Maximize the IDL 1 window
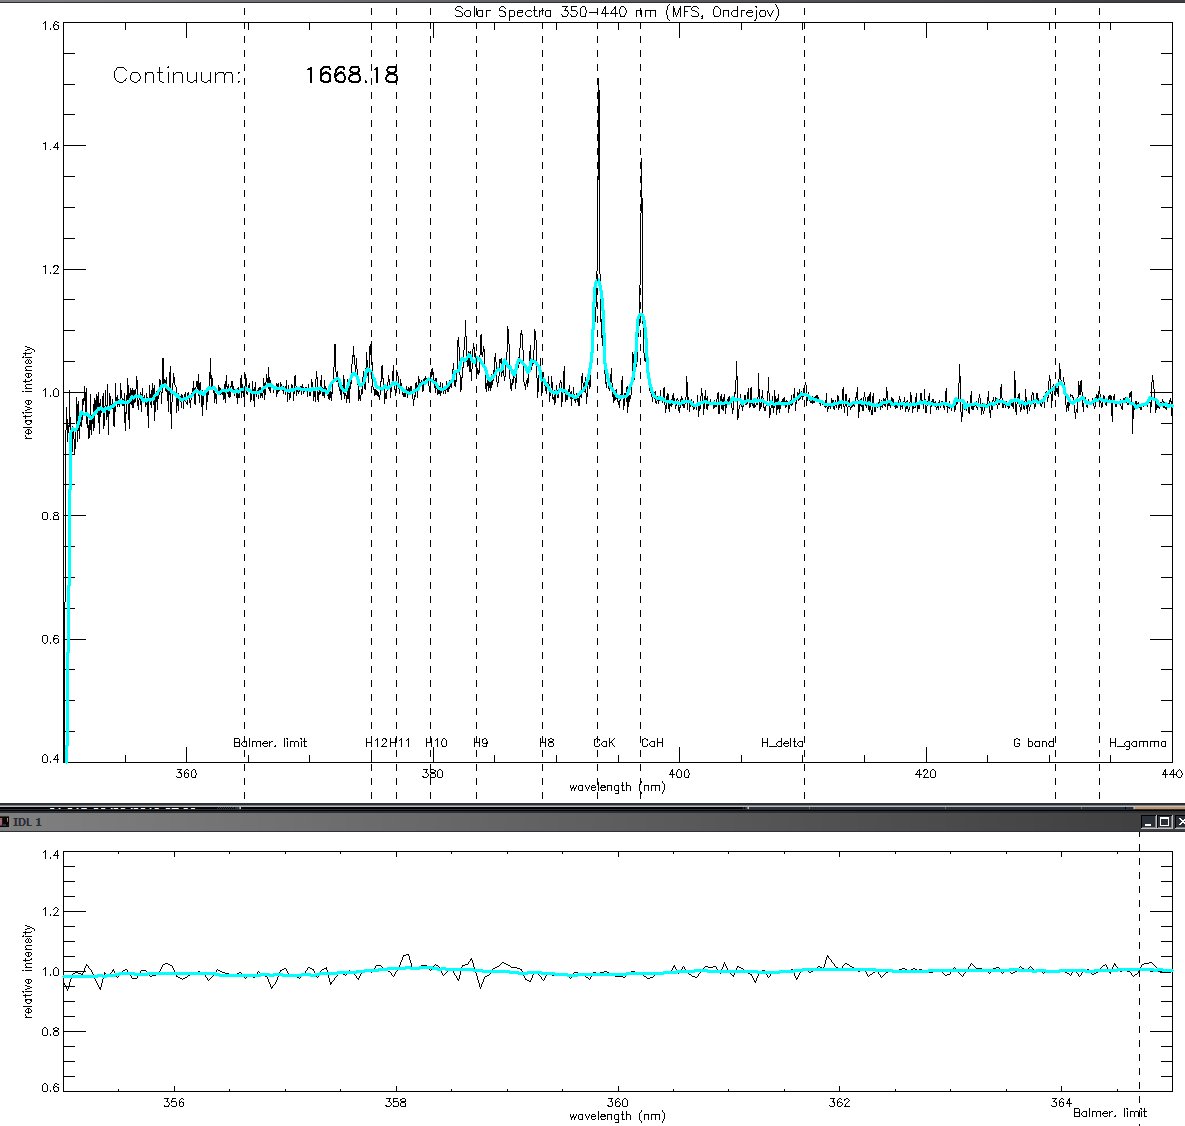Viewport: 1185px width, 1126px height. pyautogui.click(x=1165, y=822)
